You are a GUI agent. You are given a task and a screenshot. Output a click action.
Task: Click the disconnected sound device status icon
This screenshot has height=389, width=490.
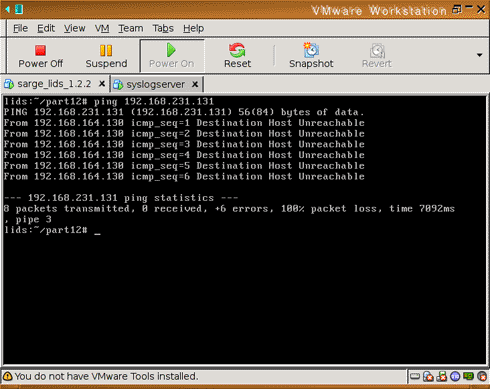pos(482,376)
